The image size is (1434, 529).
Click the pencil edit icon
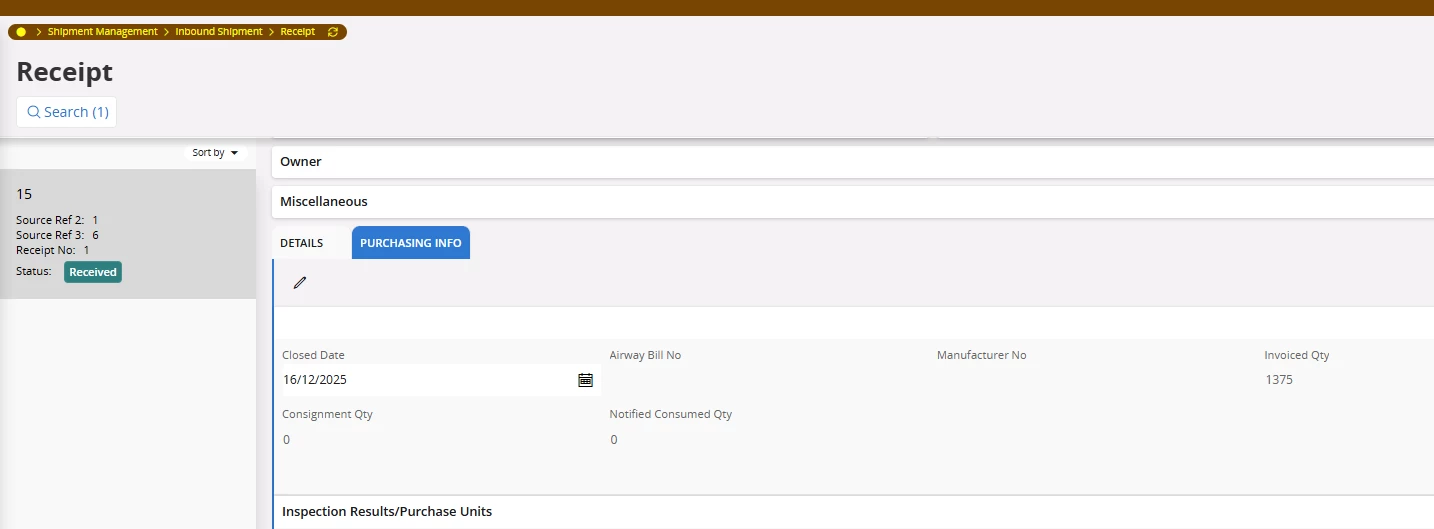pyautogui.click(x=299, y=283)
